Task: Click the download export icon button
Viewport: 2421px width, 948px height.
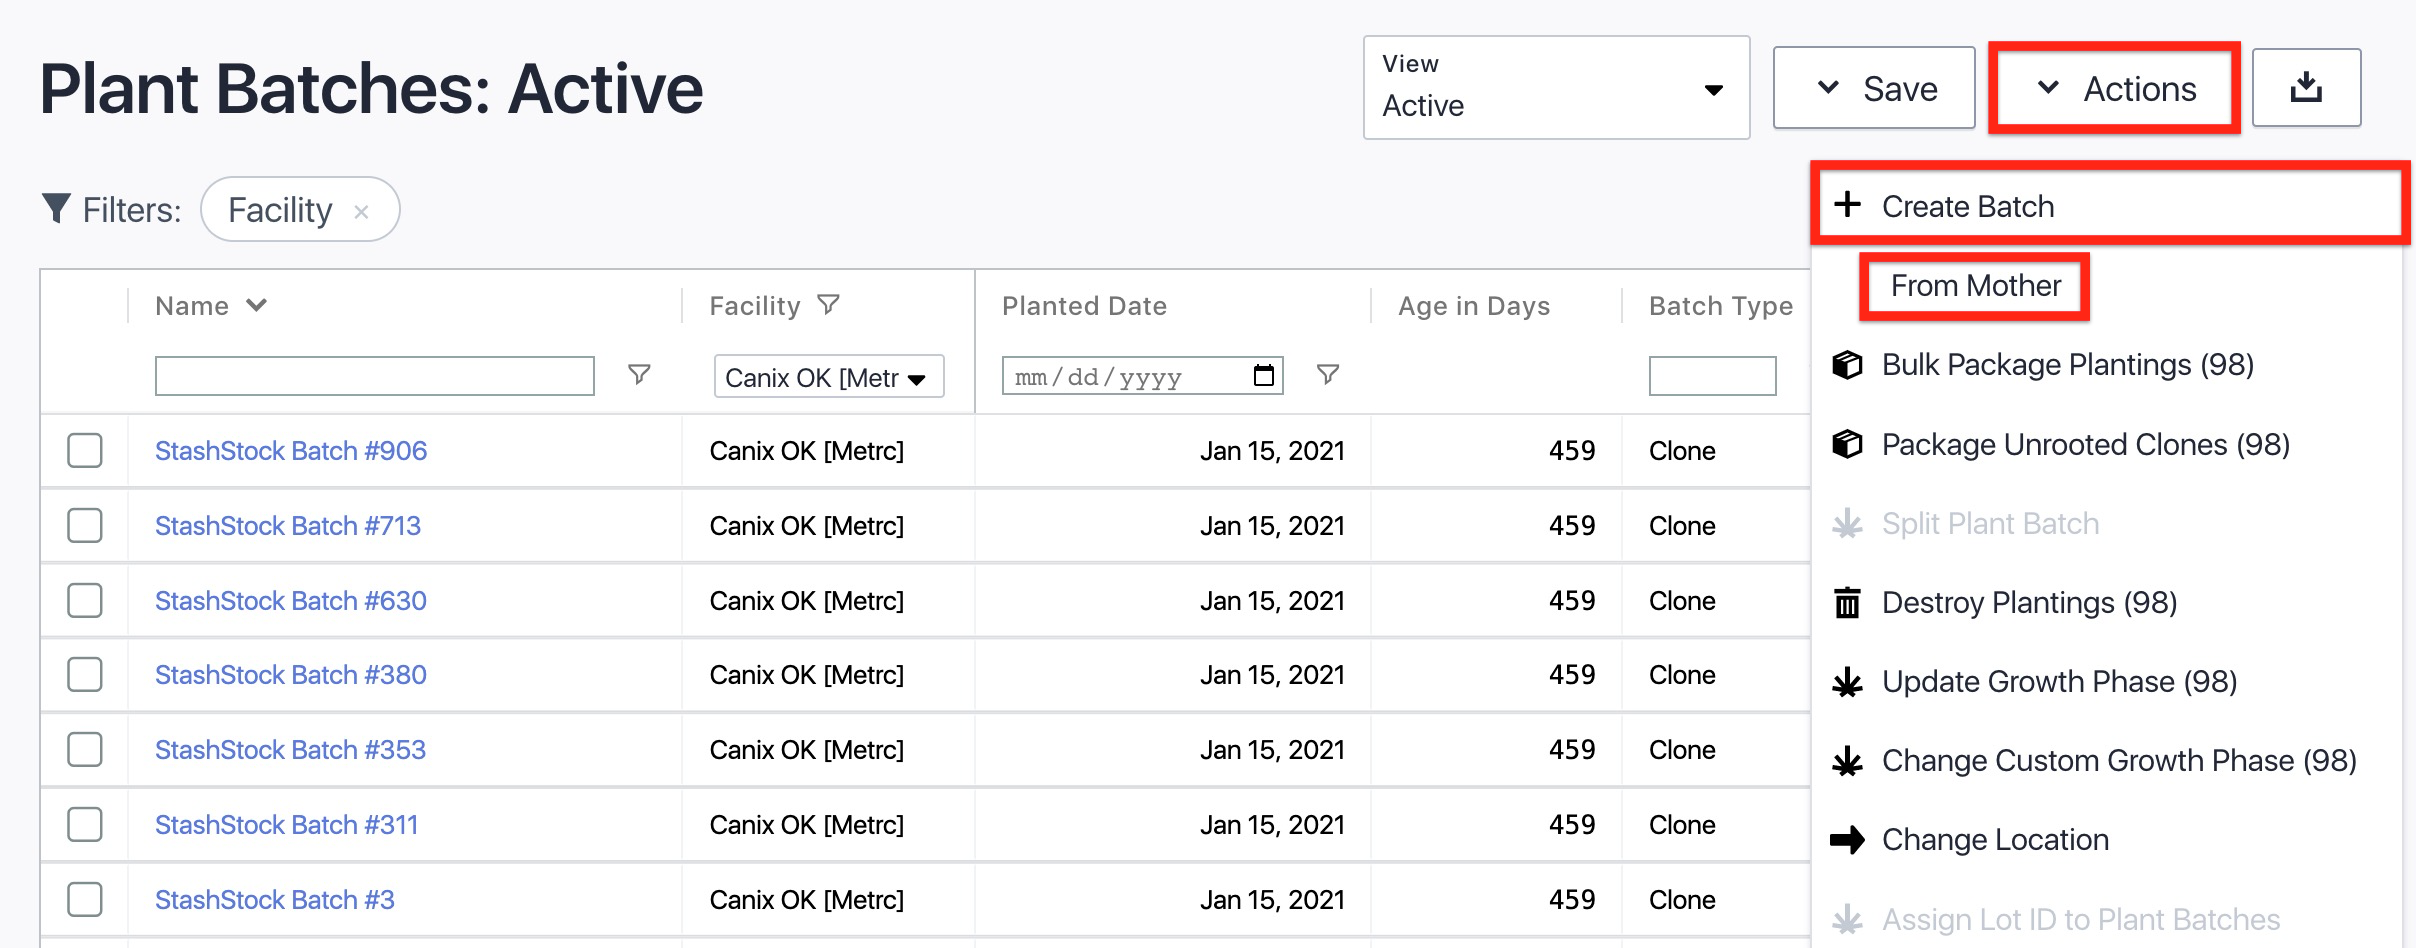Action: (2305, 88)
